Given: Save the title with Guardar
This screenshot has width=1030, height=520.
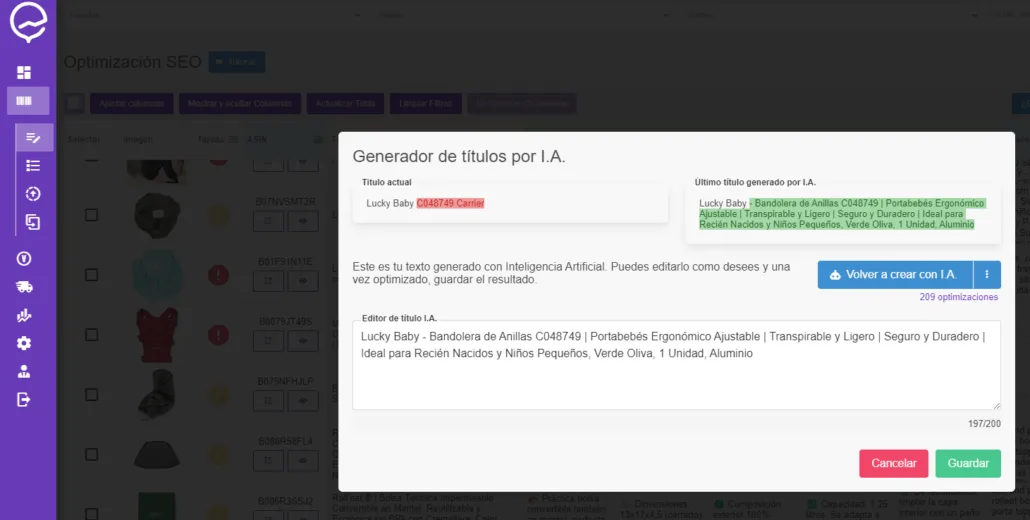Looking at the screenshot, I should (x=968, y=464).
